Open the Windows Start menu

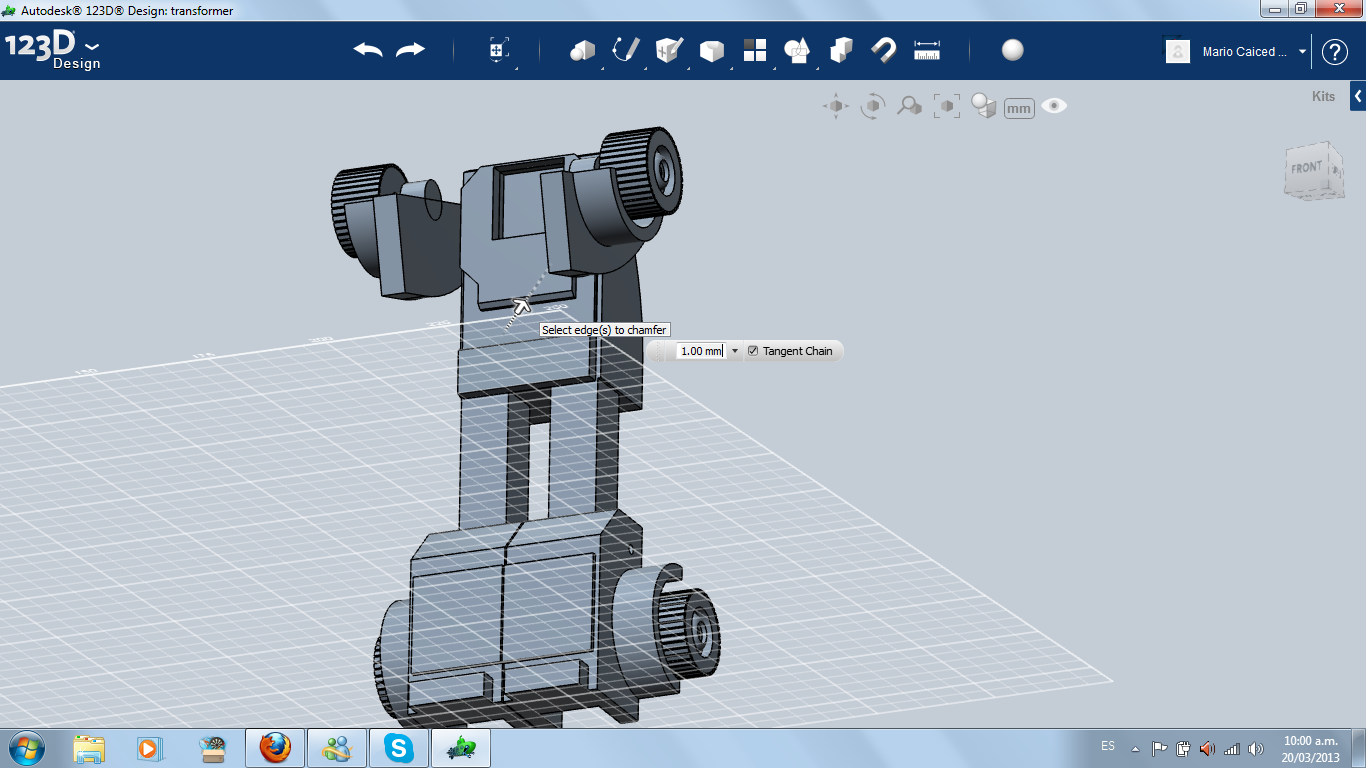[26, 748]
